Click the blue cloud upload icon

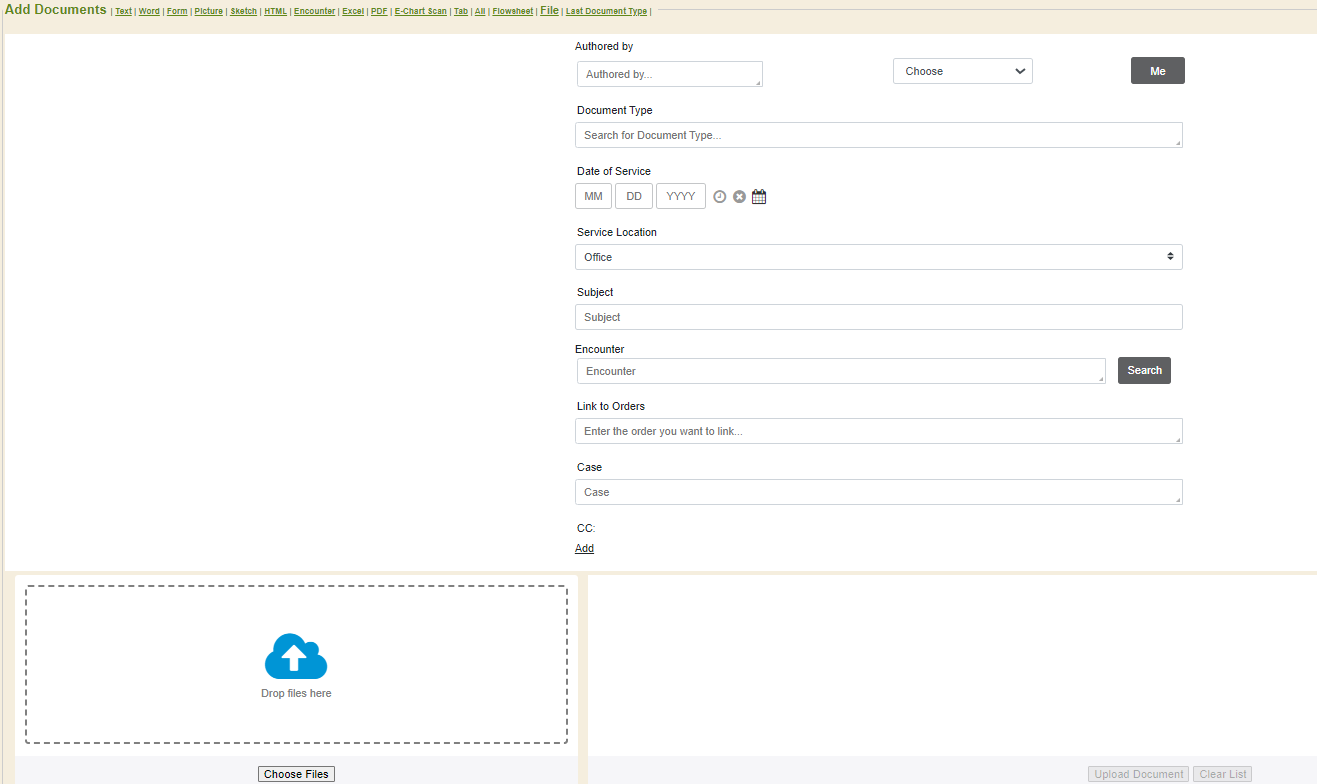coord(295,657)
